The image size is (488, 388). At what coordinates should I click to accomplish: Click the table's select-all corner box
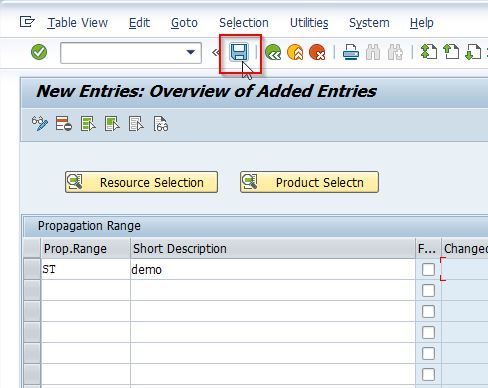[32, 248]
